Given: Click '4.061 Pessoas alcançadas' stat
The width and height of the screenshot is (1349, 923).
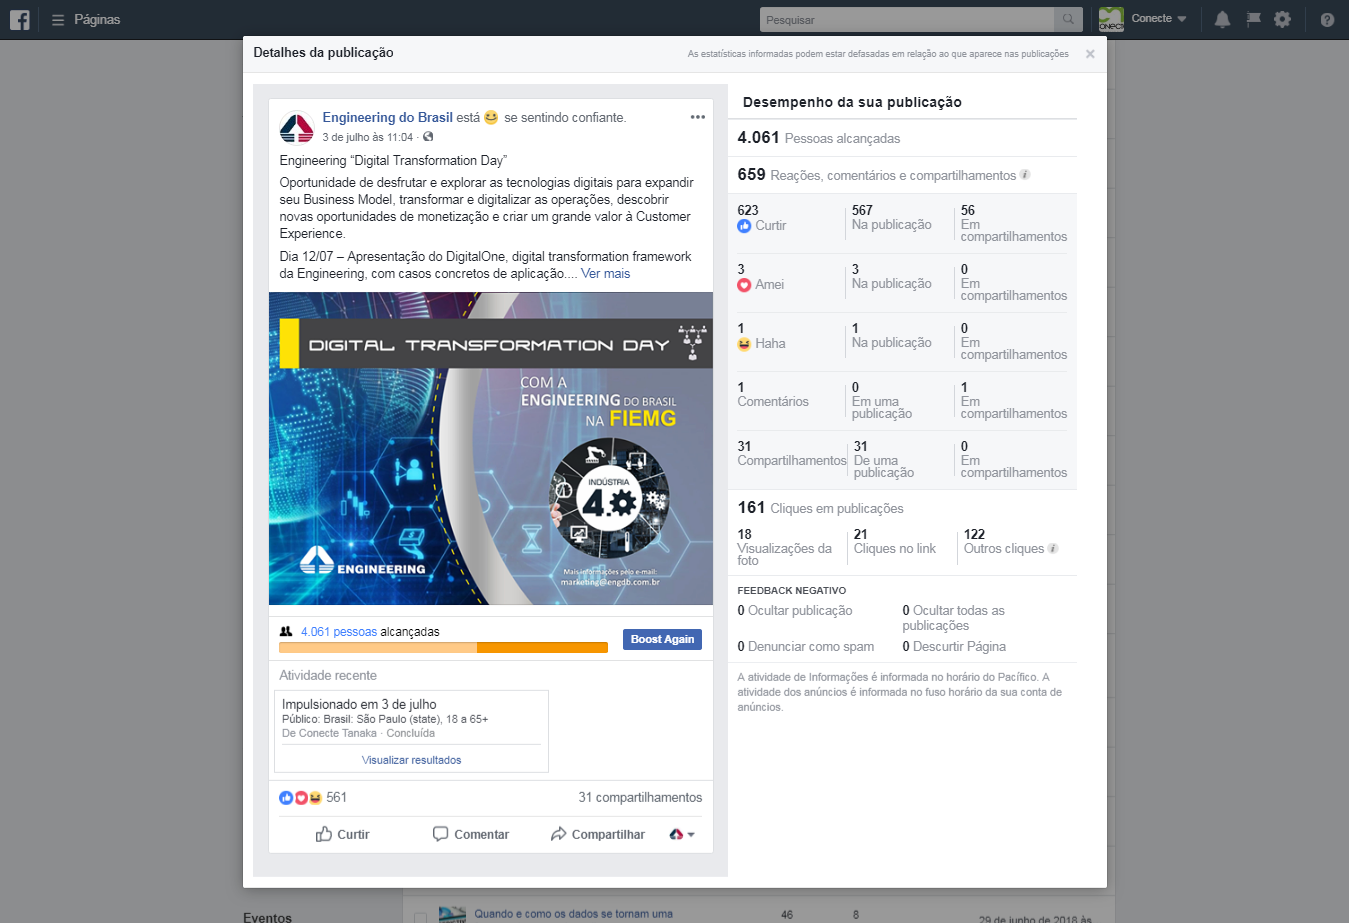Looking at the screenshot, I should point(819,138).
